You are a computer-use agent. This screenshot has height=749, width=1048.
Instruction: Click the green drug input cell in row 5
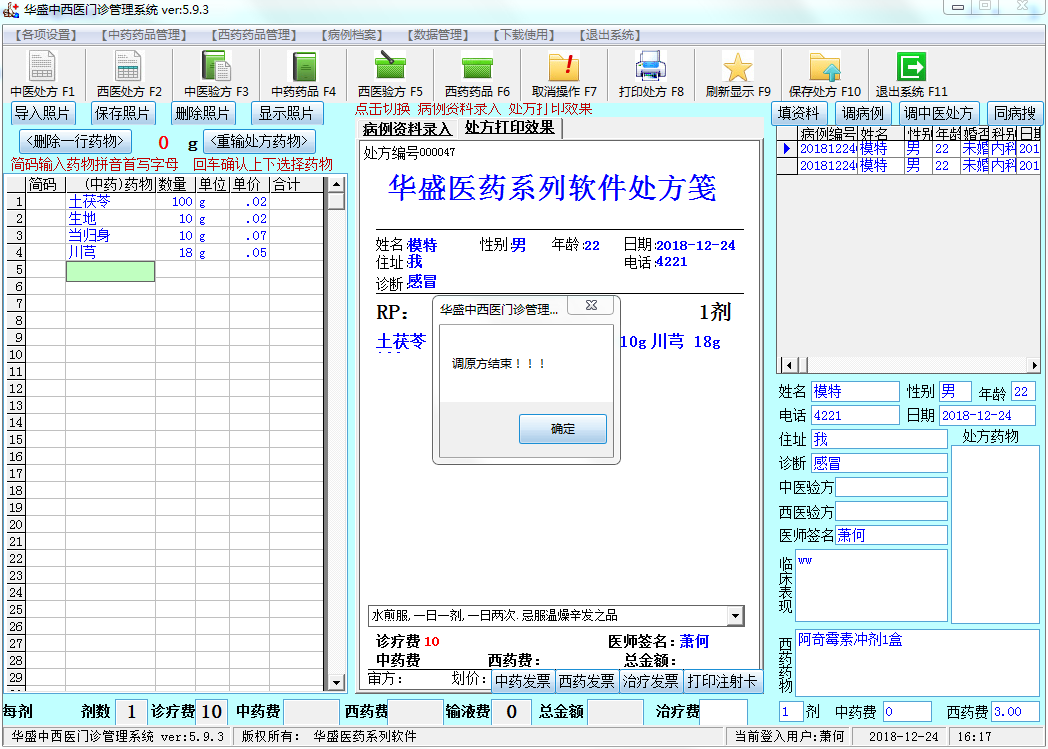[x=110, y=271]
